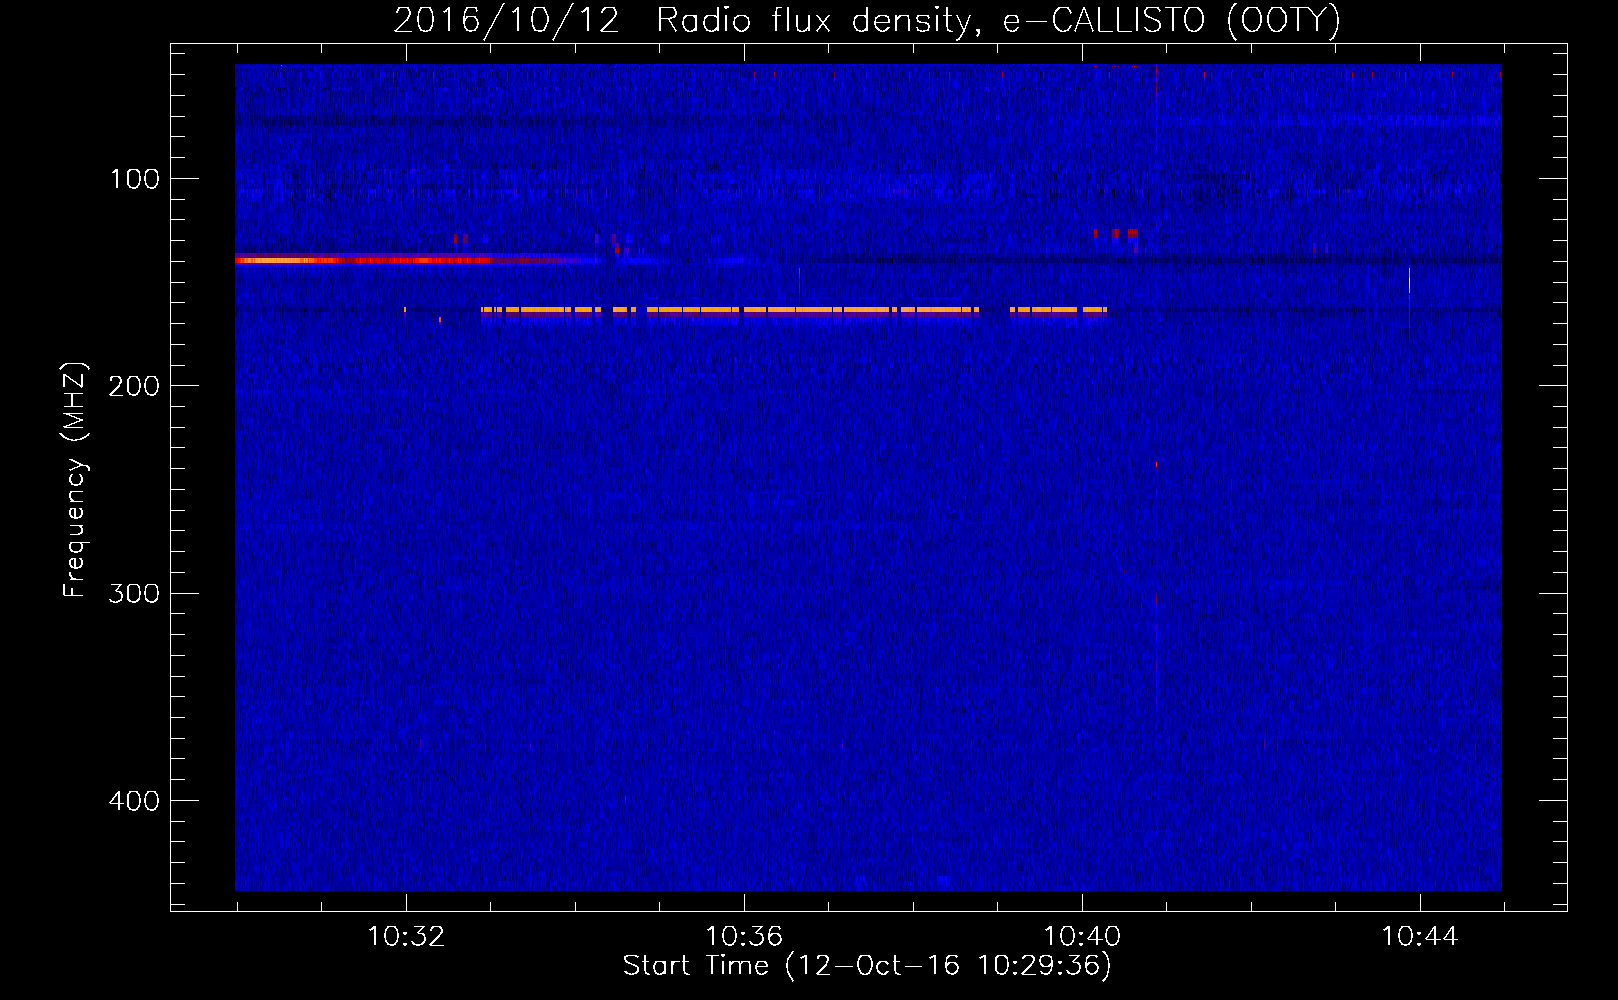Viewport: 1618px width, 1000px height.
Task: Click the orange dashed emission band near 165 MHz
Action: [794, 310]
